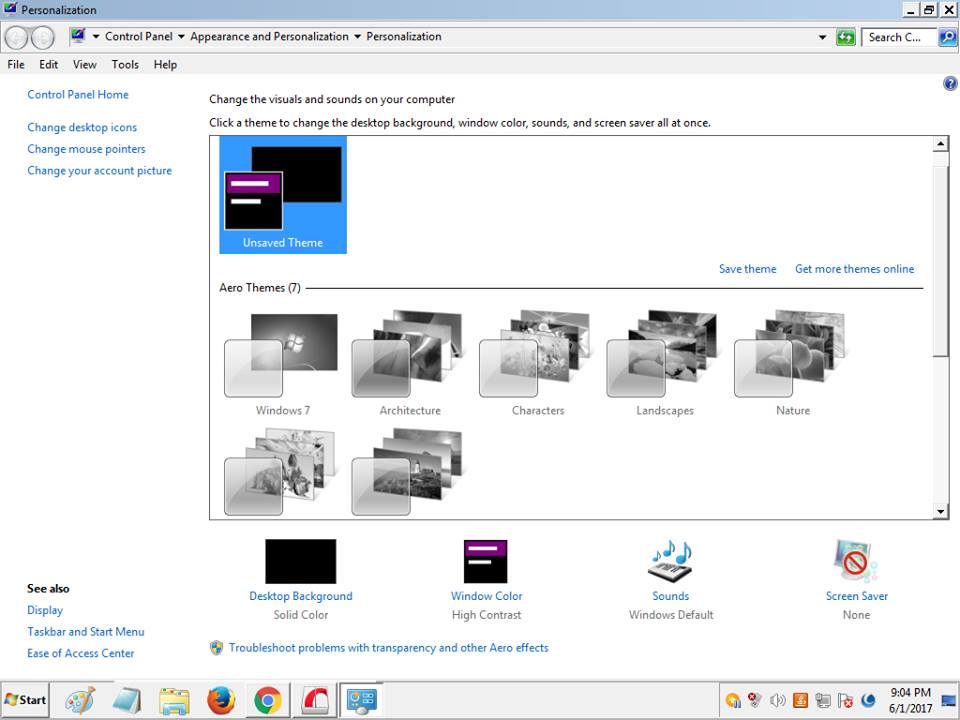Open the Start menu
The image size is (960, 720).
[x=25, y=700]
